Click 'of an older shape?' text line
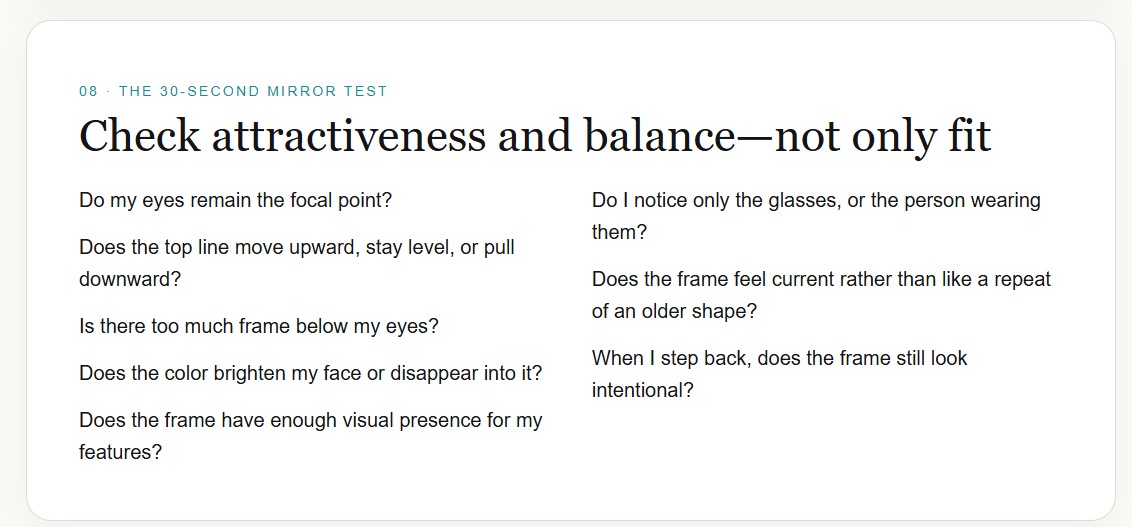 tap(674, 311)
